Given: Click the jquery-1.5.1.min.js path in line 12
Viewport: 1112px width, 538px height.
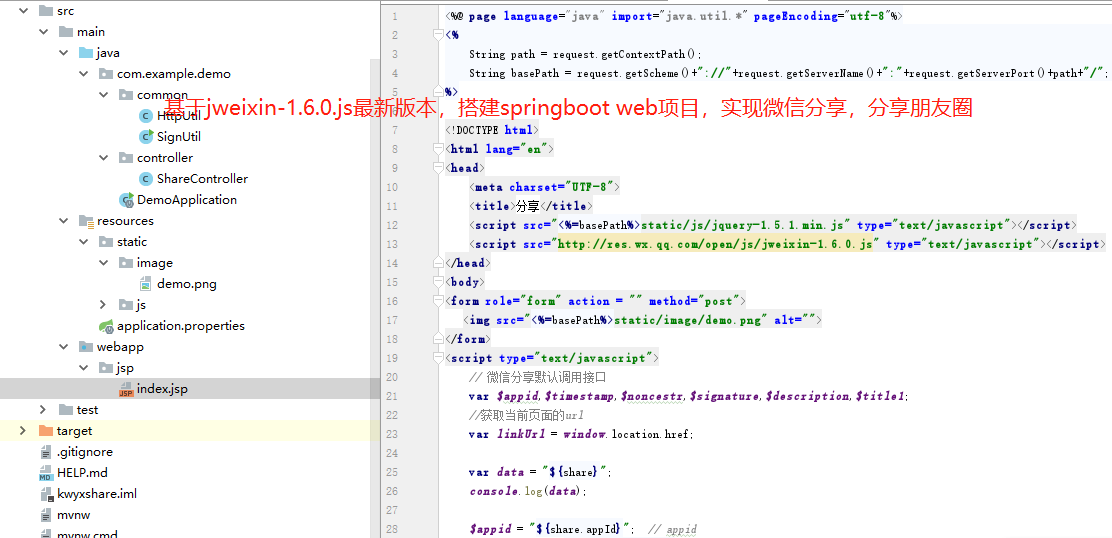Looking at the screenshot, I should pos(742,225).
